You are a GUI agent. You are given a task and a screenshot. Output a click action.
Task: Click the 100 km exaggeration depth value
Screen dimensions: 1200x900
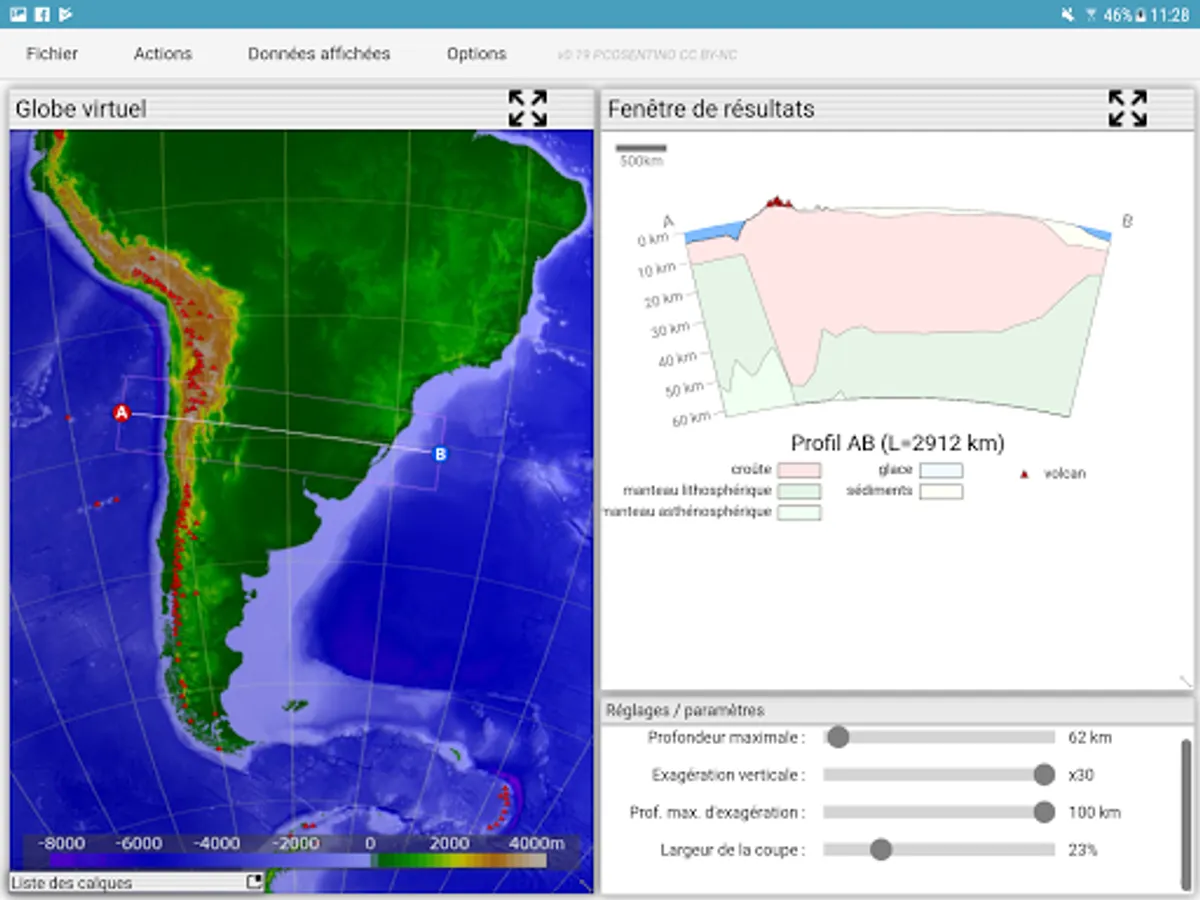[1094, 812]
